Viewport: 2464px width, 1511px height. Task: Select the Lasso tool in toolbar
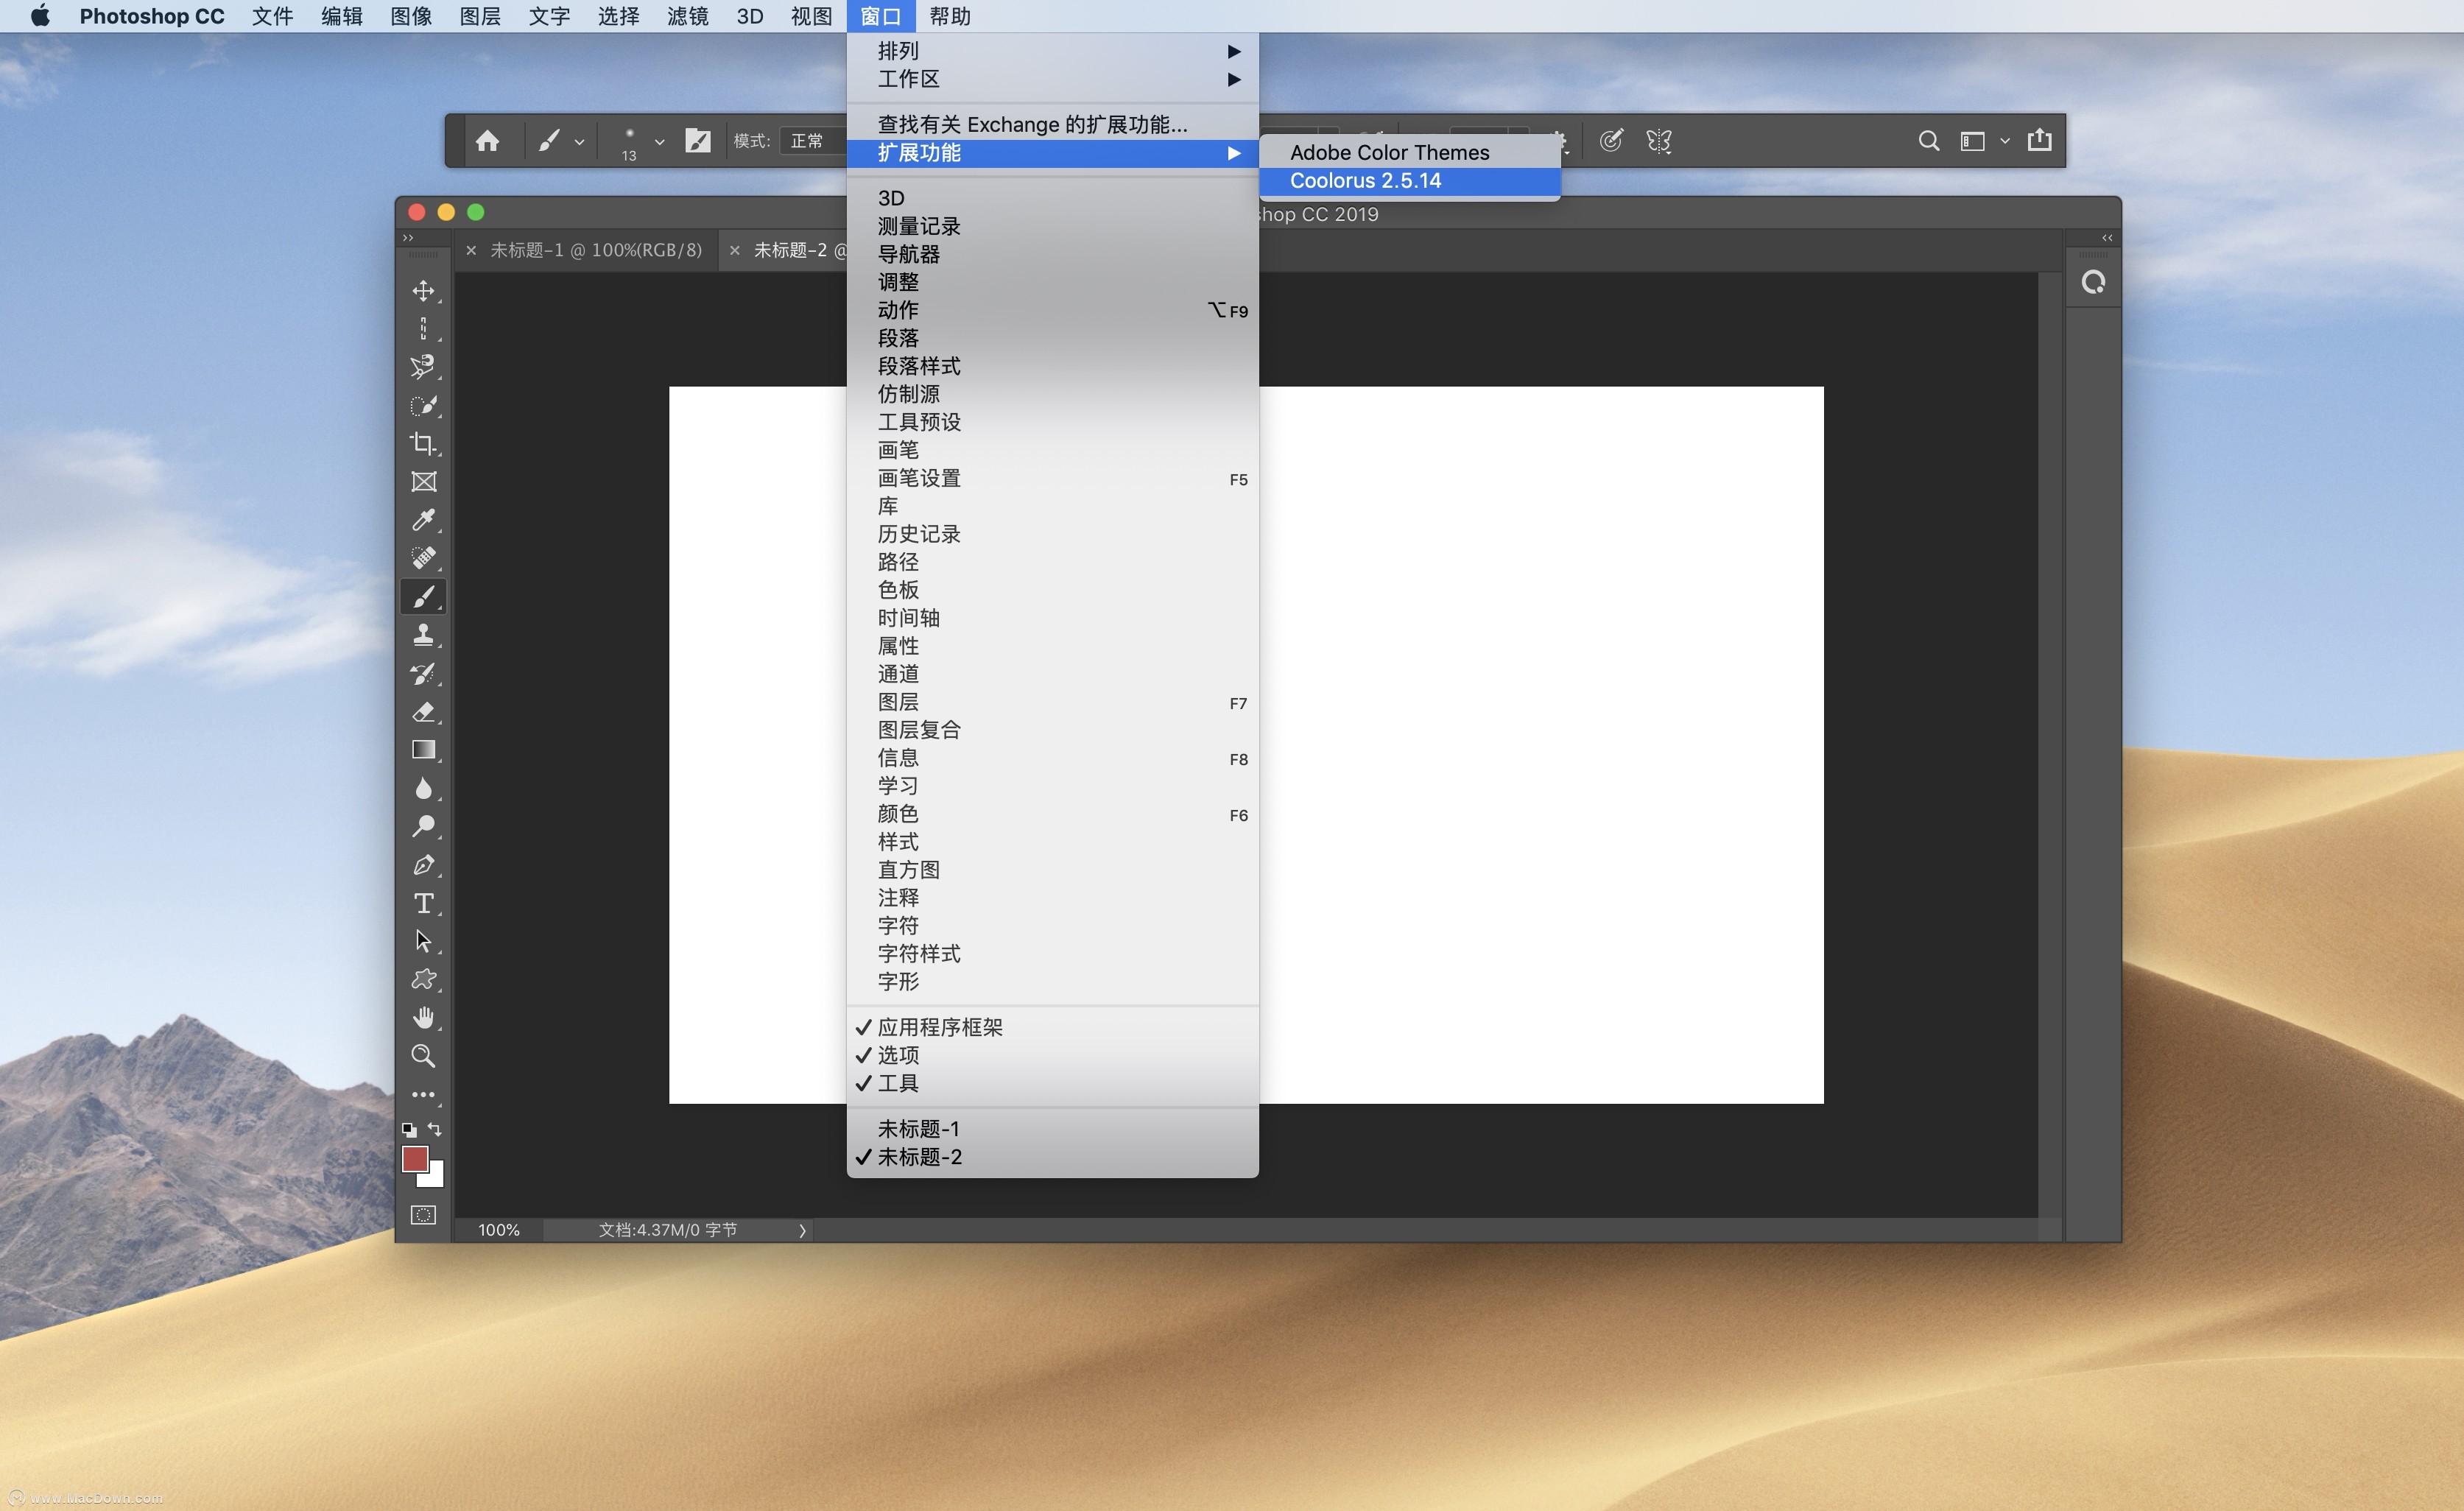coord(423,367)
